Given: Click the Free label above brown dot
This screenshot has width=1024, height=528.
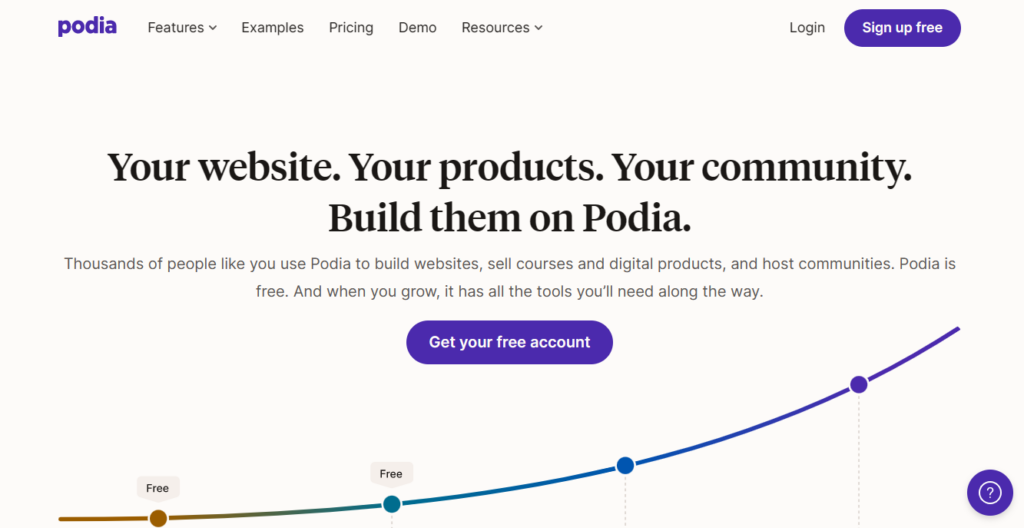Looking at the screenshot, I should tap(157, 488).
